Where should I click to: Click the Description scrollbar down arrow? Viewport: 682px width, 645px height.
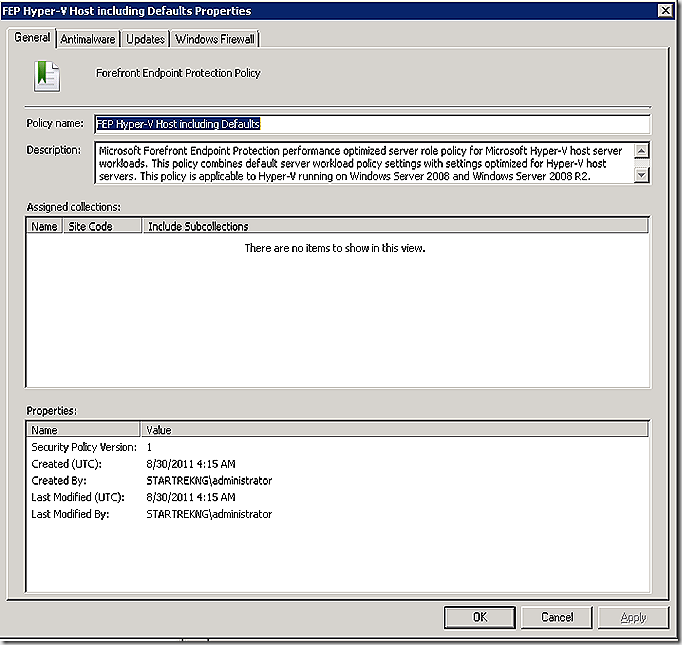pyautogui.click(x=642, y=175)
